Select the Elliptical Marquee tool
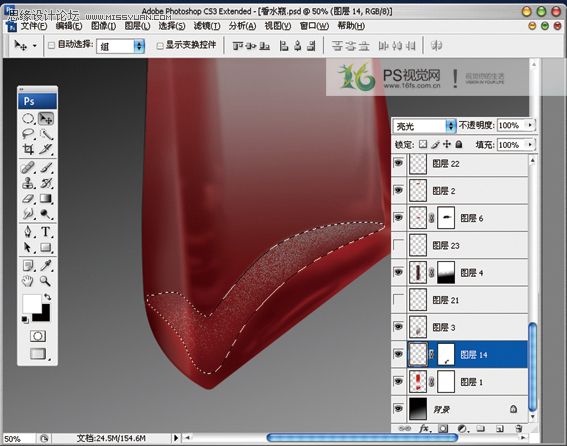This screenshot has height=446, width=567. click(x=28, y=119)
